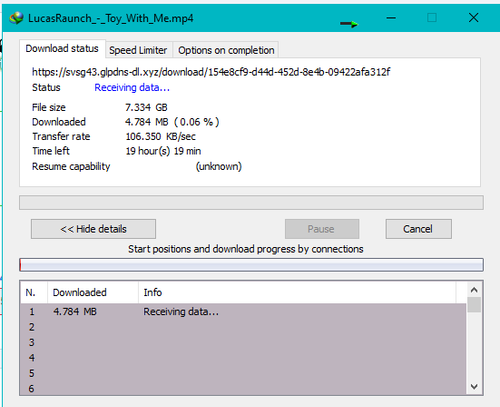Click the Downloaded 0.06 % percentage value
This screenshot has width=500, height=407.
(x=197, y=122)
